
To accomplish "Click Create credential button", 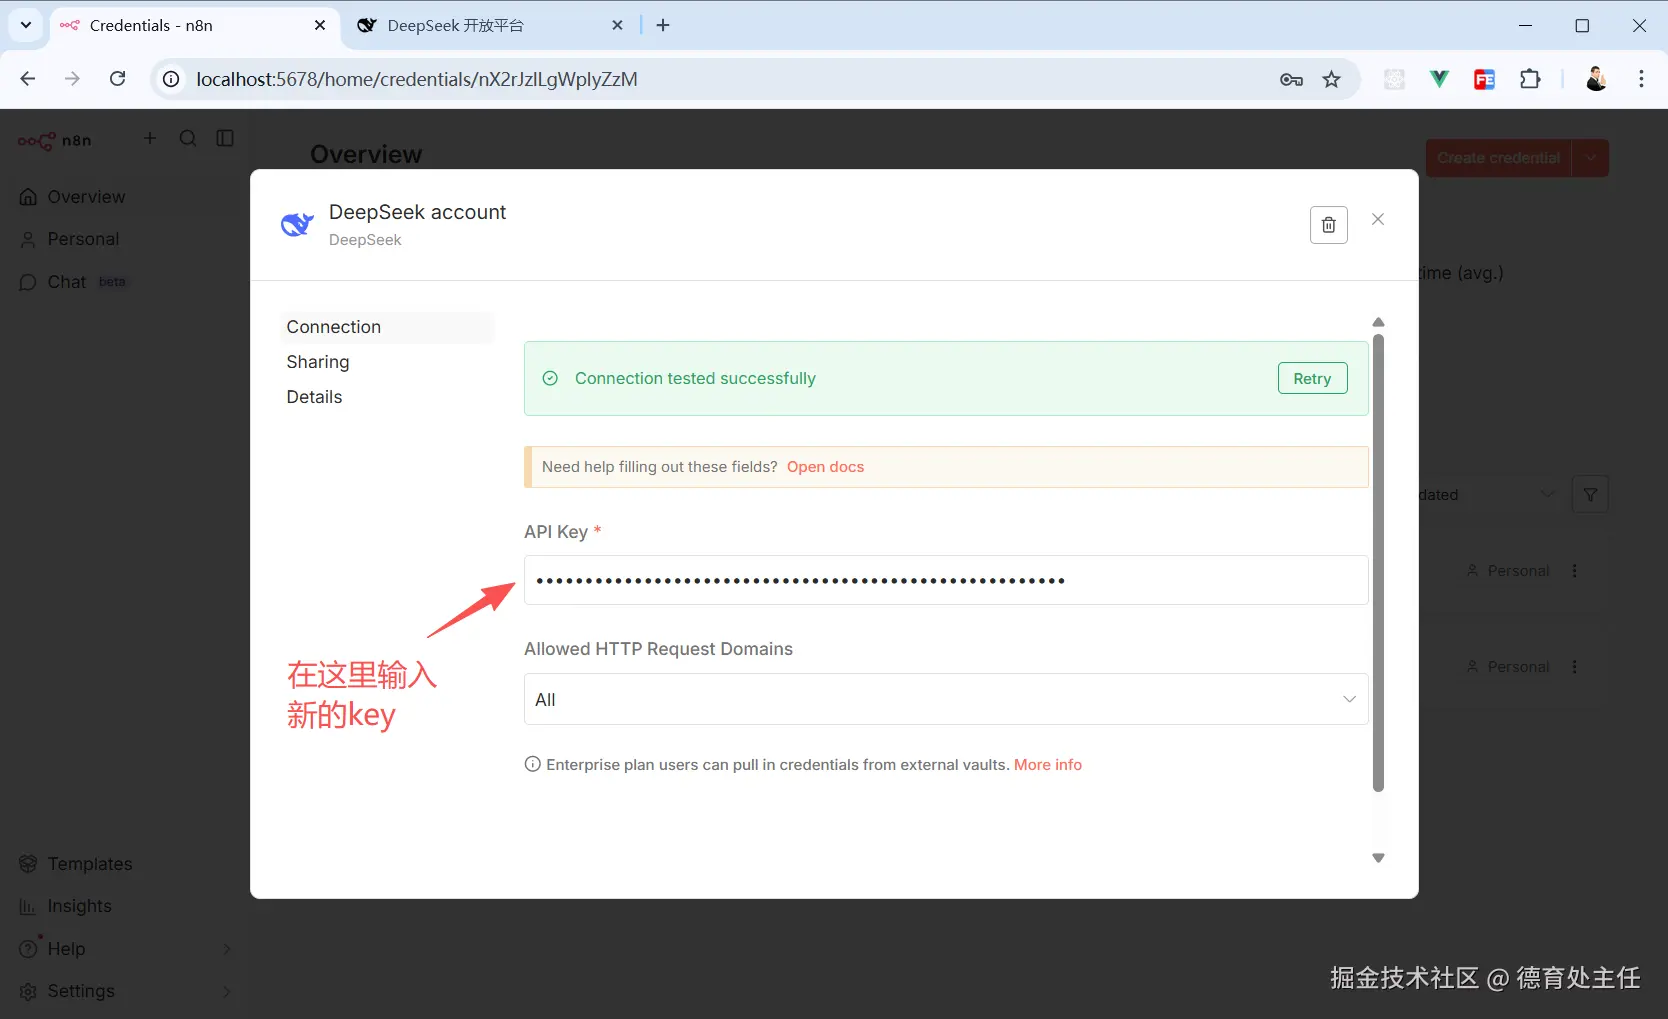I will tap(1498, 158).
